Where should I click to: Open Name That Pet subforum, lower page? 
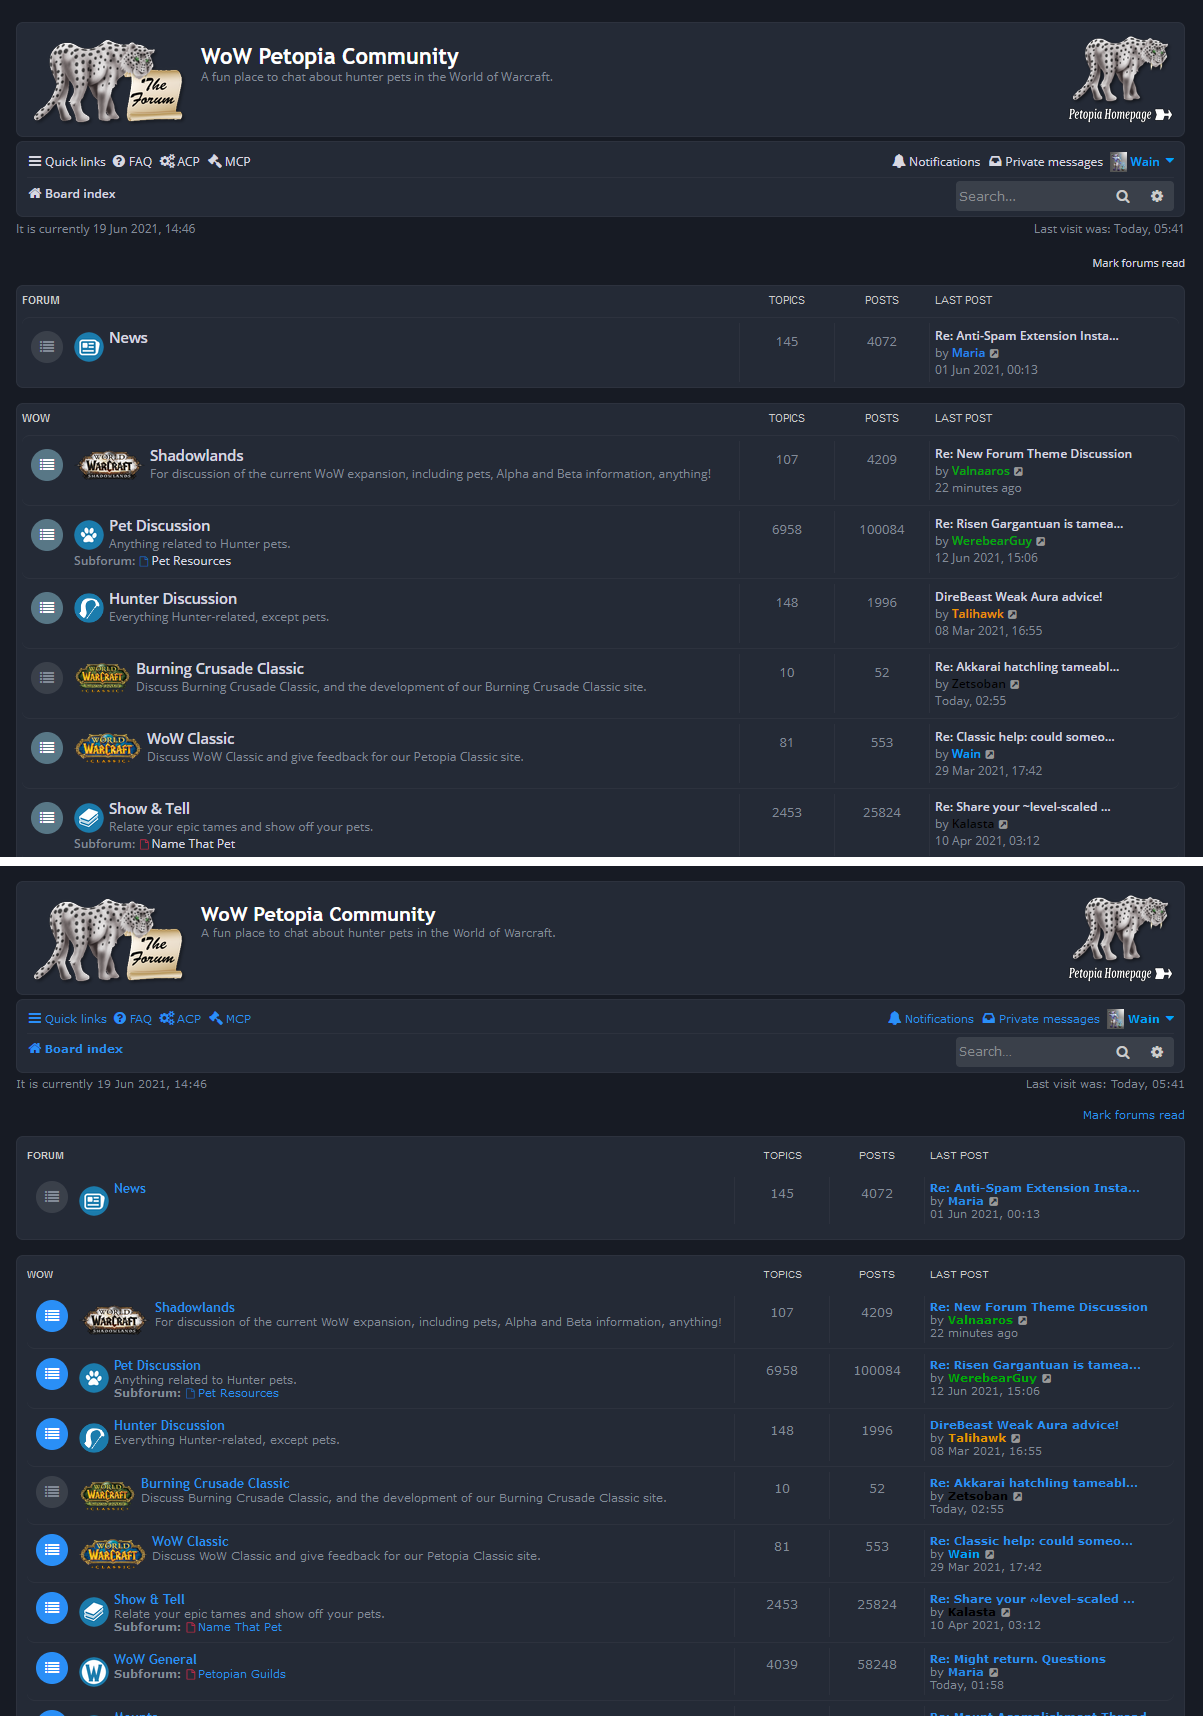[240, 1628]
